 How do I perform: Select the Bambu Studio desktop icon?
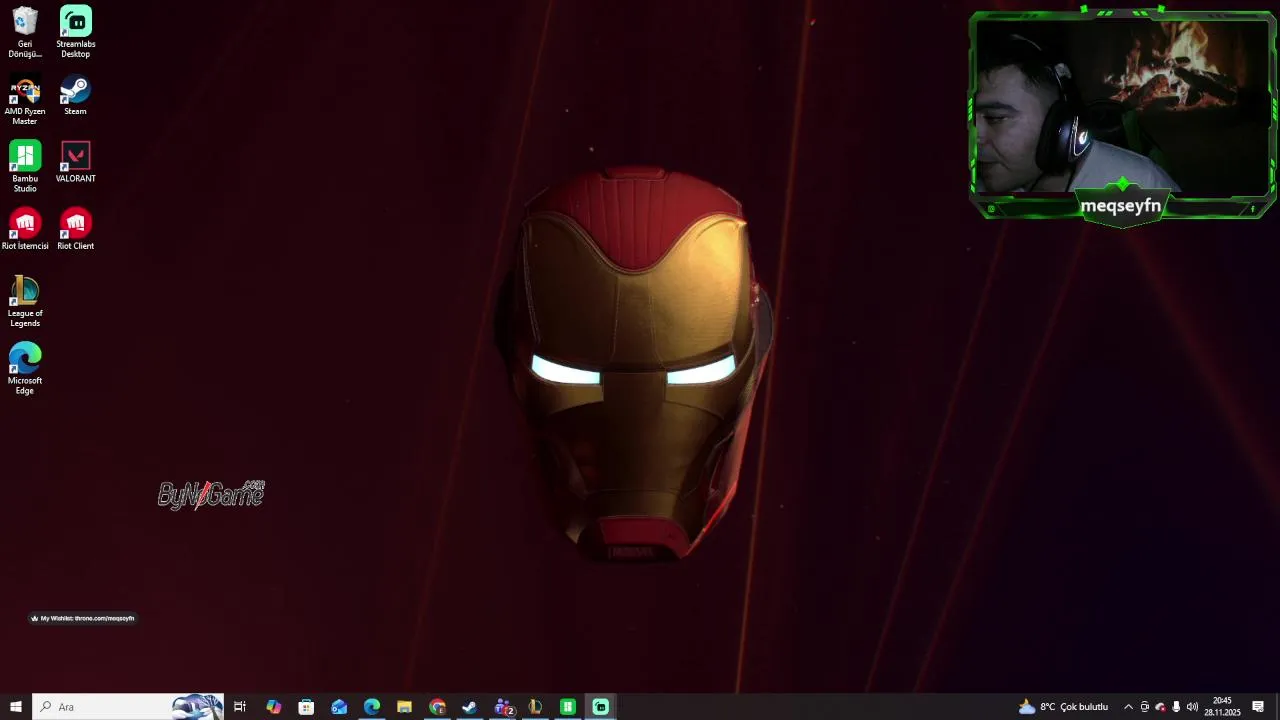click(25, 167)
